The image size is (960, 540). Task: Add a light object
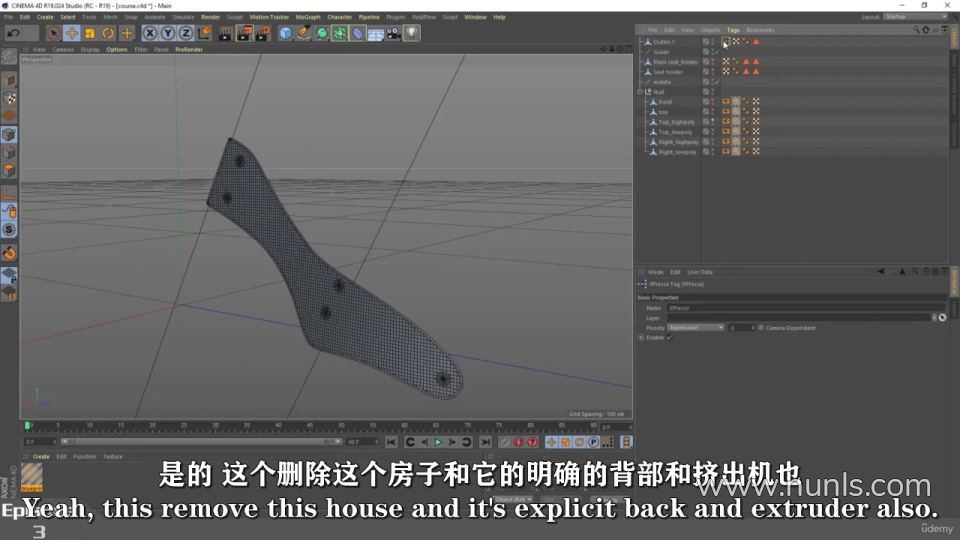[411, 33]
